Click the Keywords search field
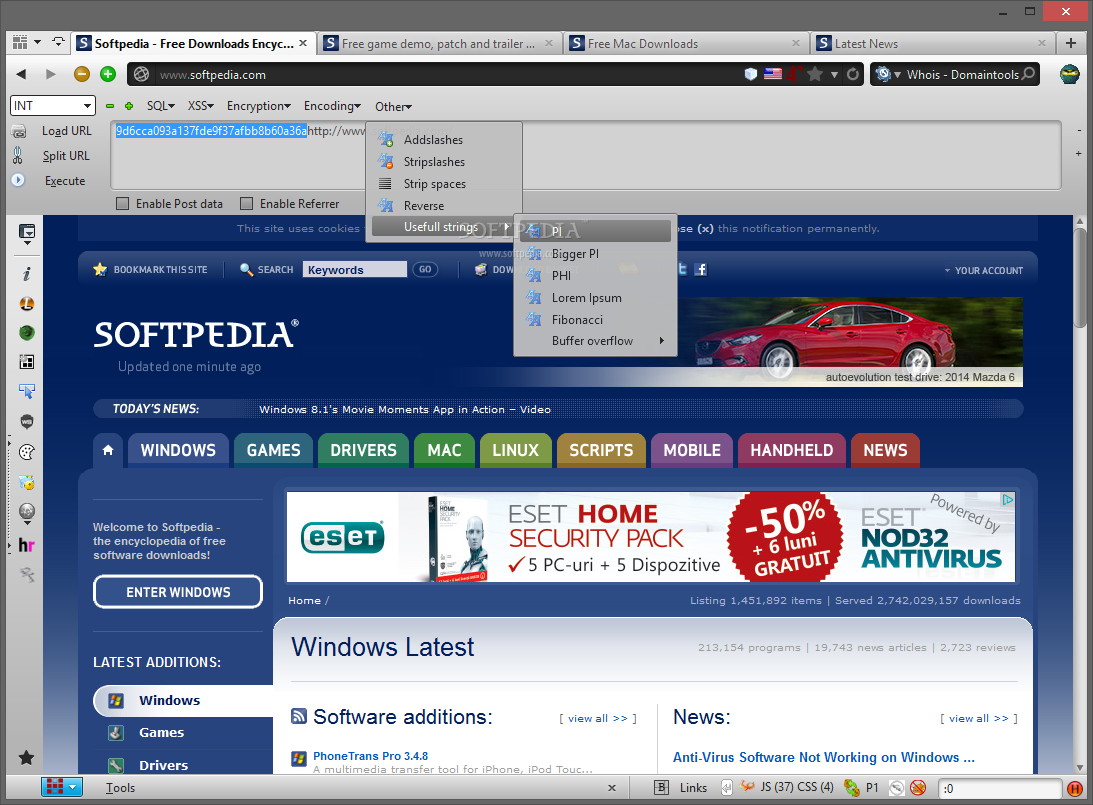Image resolution: width=1093 pixels, height=805 pixels. (354, 270)
